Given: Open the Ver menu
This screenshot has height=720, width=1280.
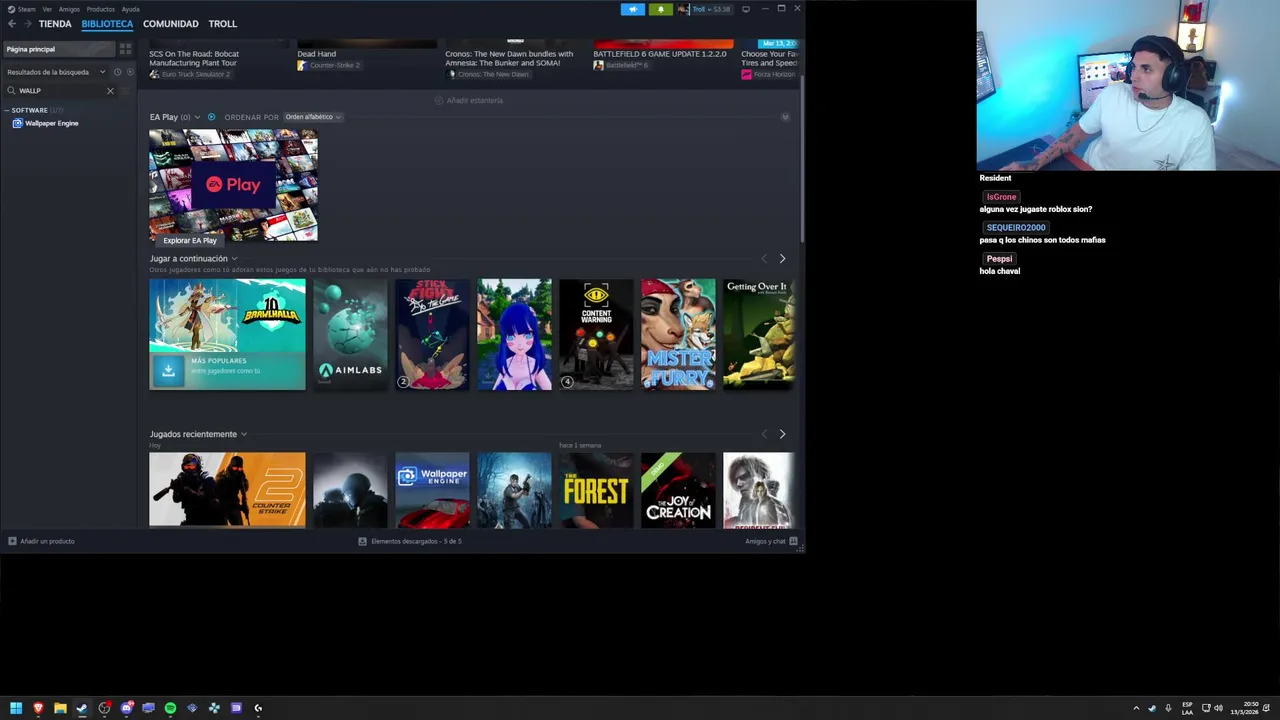Looking at the screenshot, I should (x=47, y=9).
